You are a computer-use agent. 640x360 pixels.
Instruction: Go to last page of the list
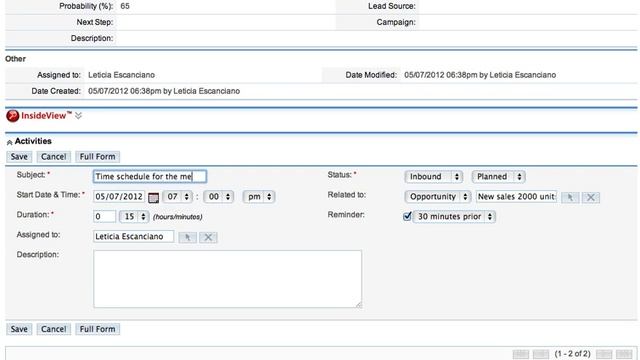tap(624, 354)
